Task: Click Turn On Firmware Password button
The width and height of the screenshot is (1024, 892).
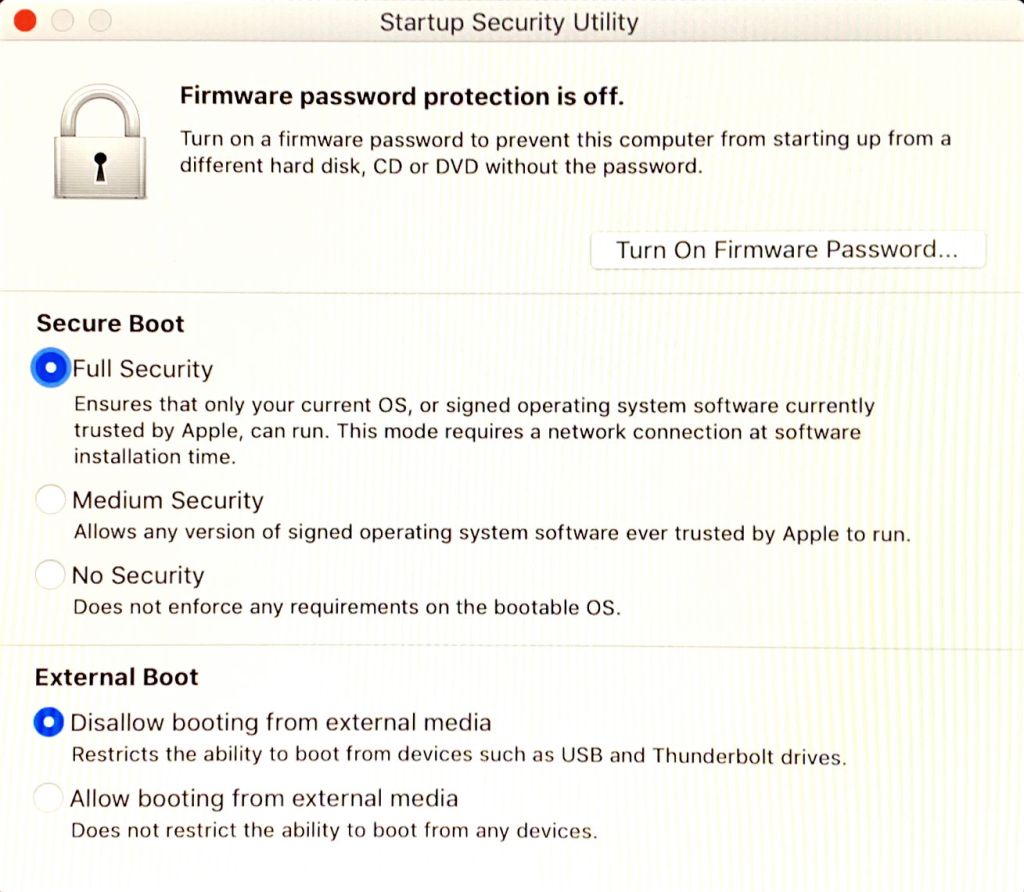Action: [x=787, y=250]
